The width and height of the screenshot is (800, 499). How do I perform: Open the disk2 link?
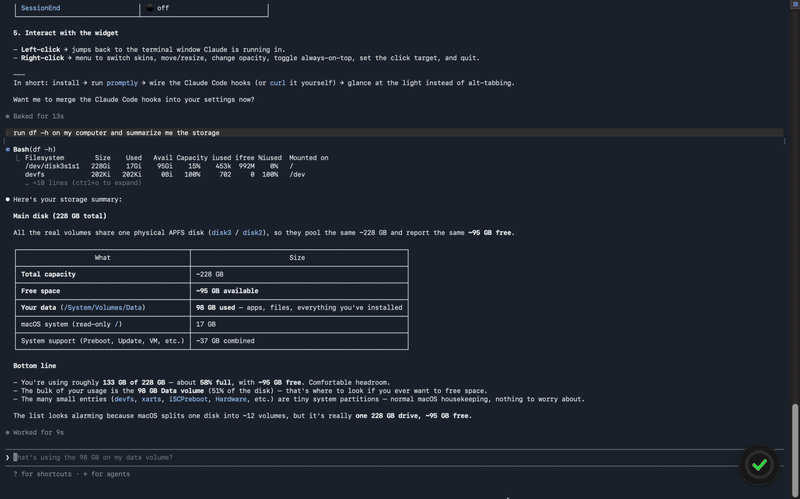[253, 233]
